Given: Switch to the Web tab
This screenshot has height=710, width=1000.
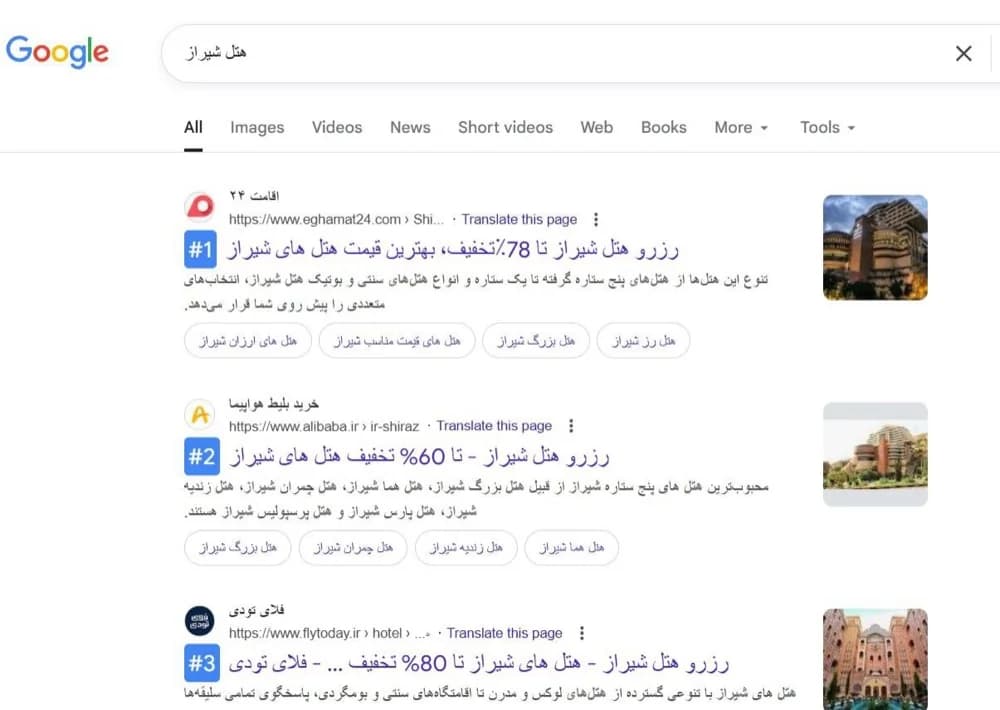Looking at the screenshot, I should click(x=596, y=128).
